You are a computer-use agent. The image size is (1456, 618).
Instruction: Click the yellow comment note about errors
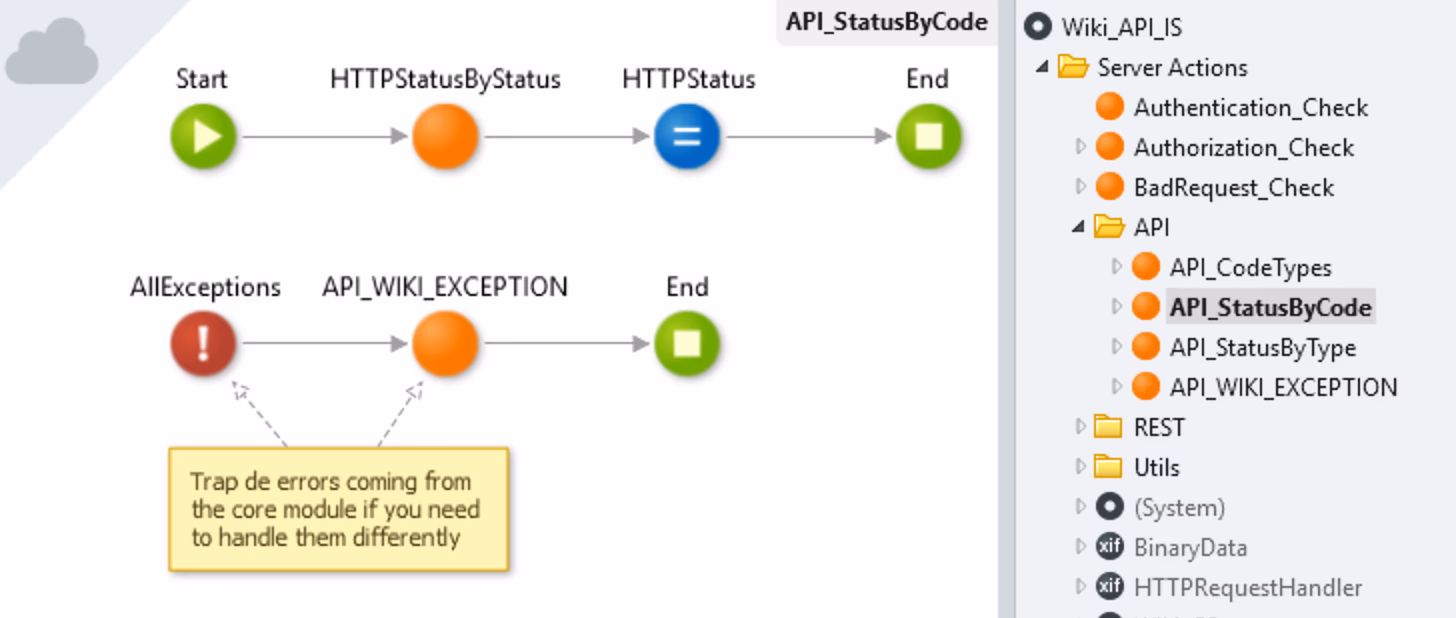(x=338, y=509)
